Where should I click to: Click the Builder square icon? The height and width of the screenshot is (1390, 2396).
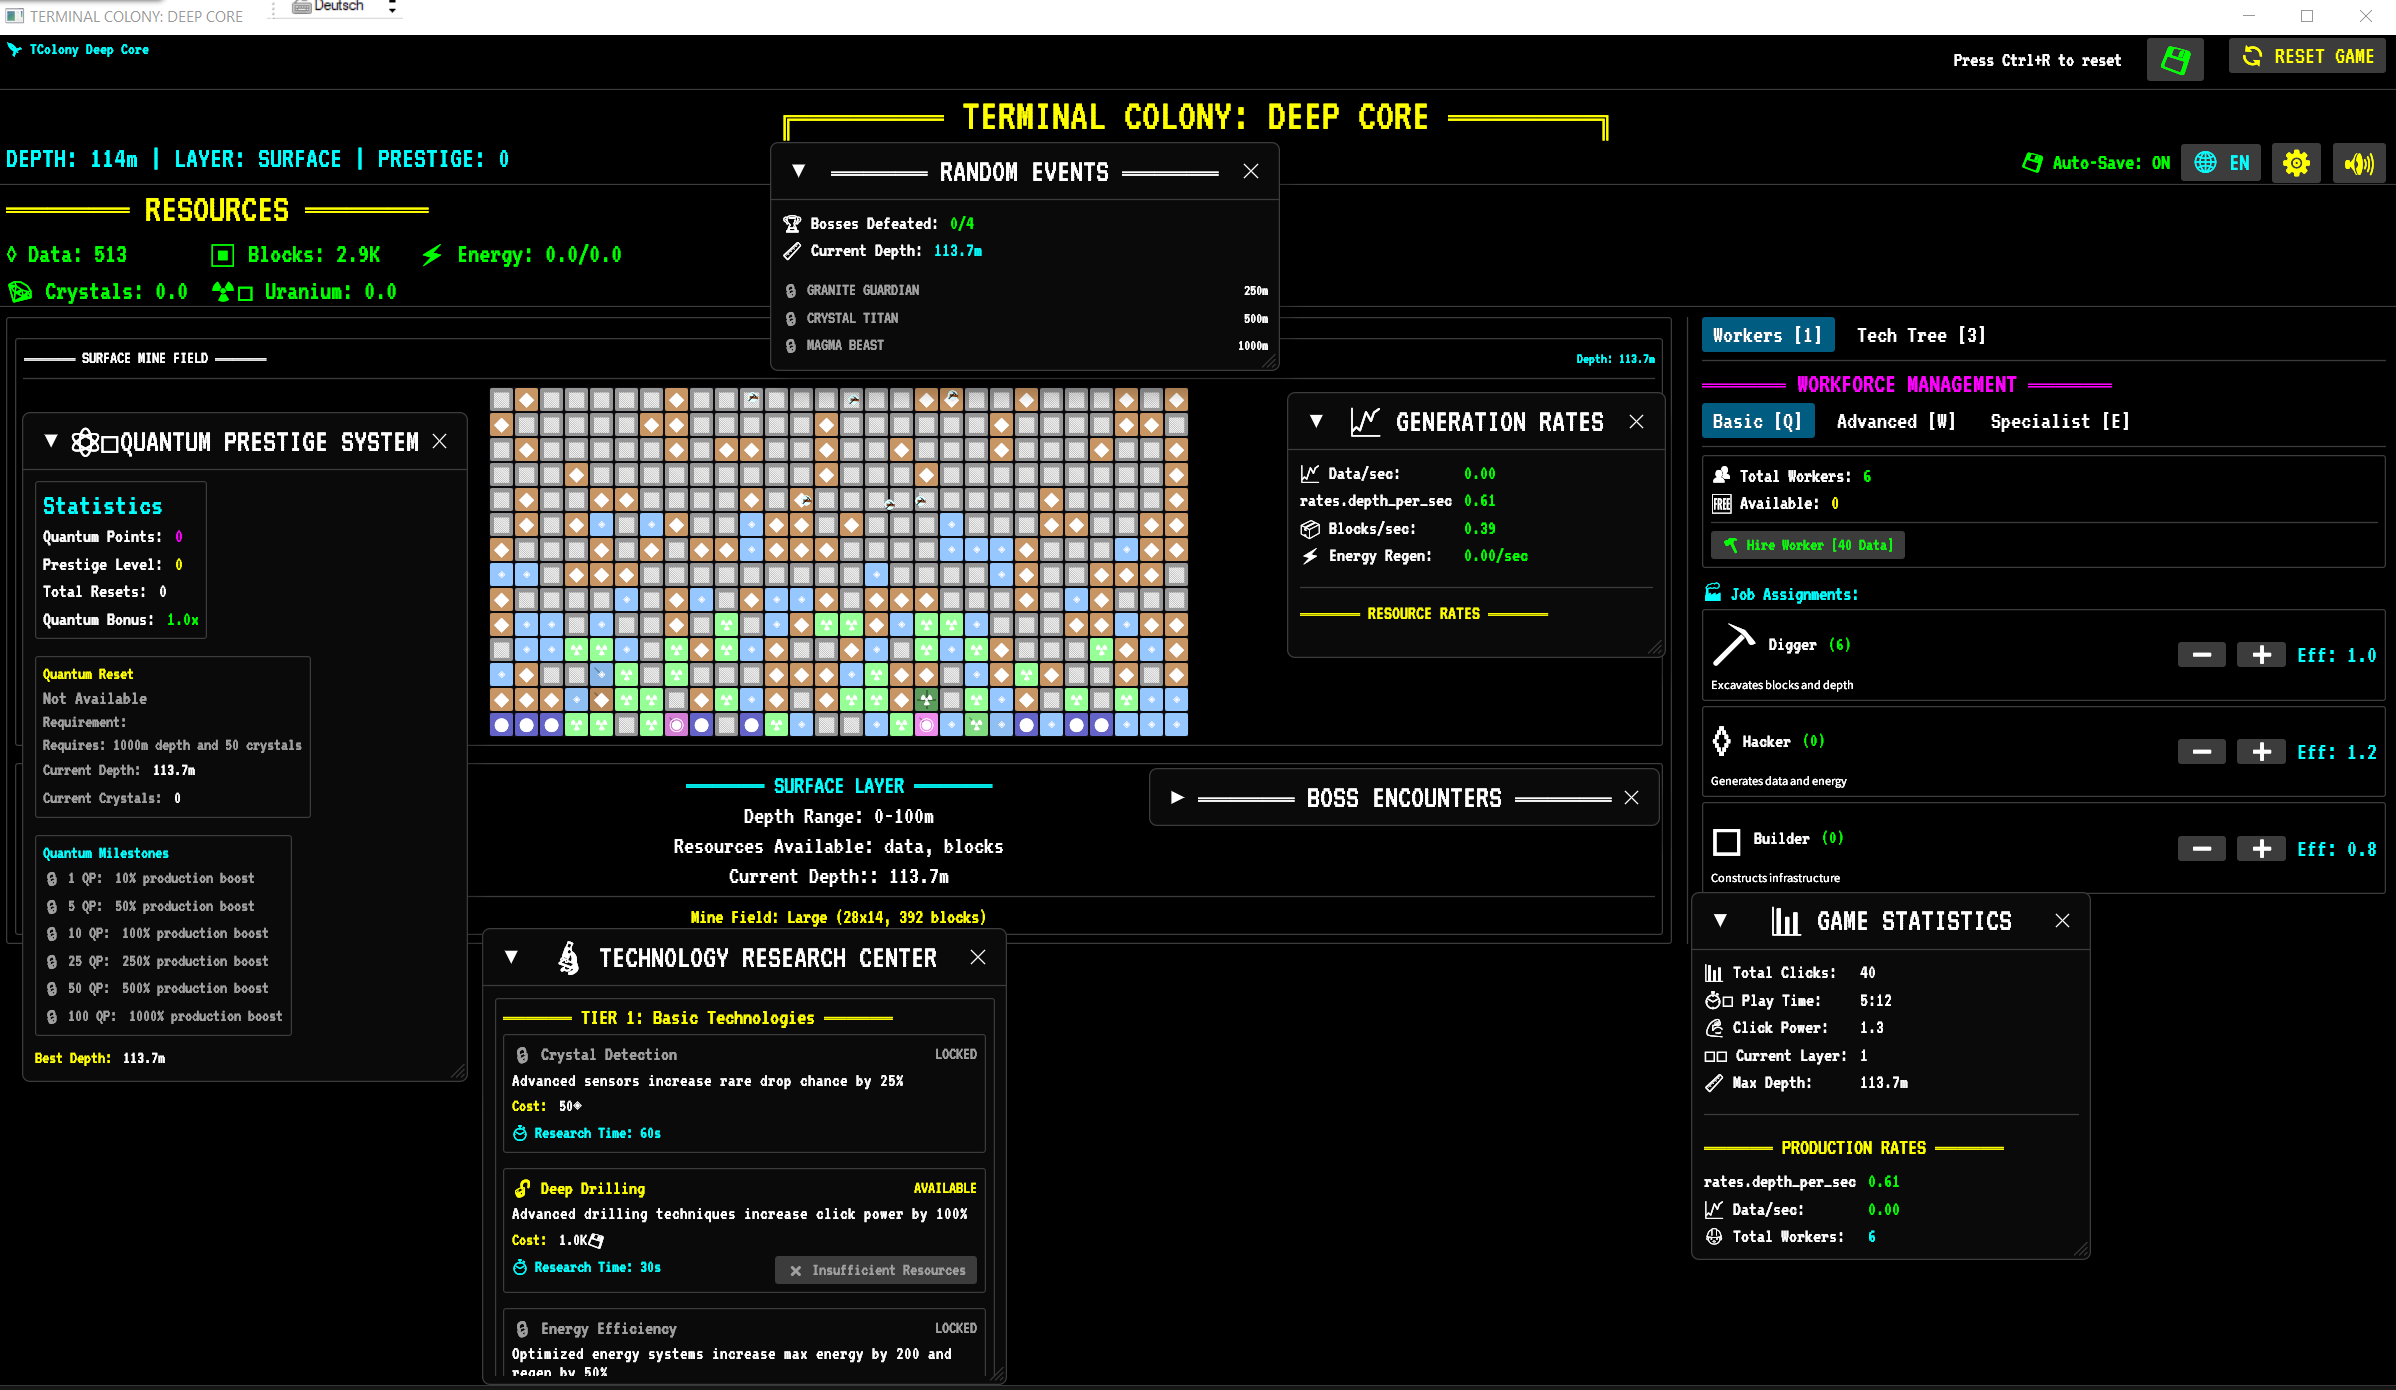click(1726, 841)
